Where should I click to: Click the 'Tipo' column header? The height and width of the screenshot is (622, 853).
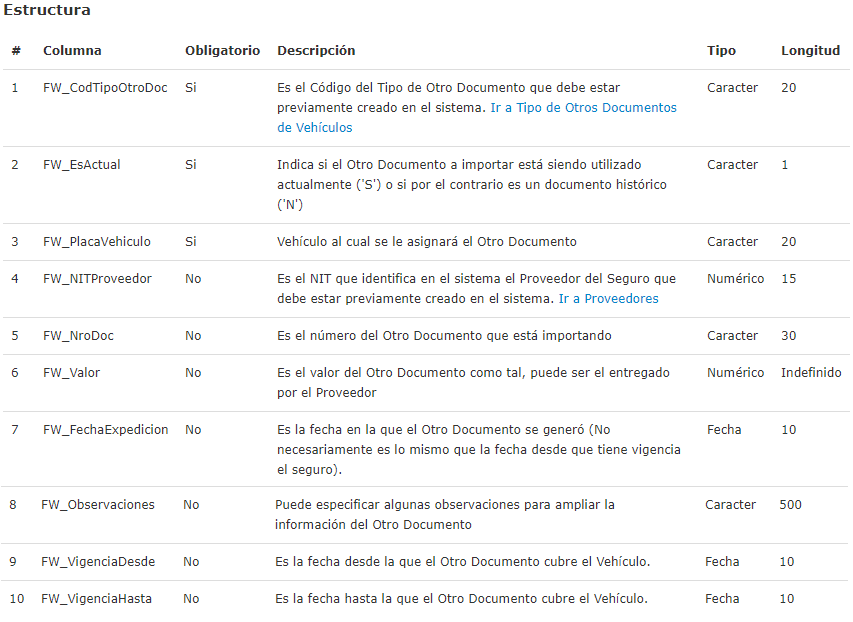[x=721, y=51]
